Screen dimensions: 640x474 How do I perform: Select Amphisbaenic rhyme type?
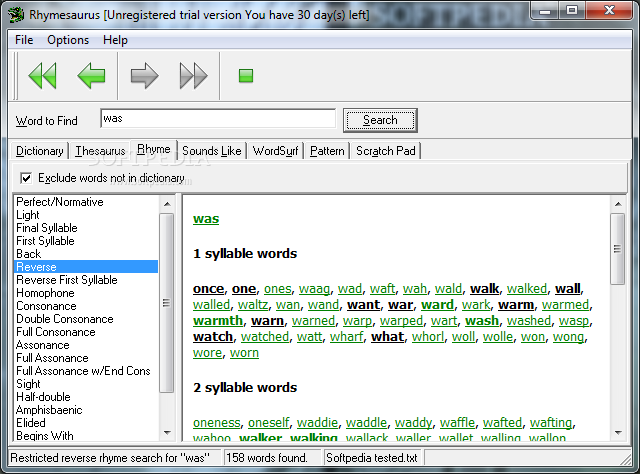(86, 410)
